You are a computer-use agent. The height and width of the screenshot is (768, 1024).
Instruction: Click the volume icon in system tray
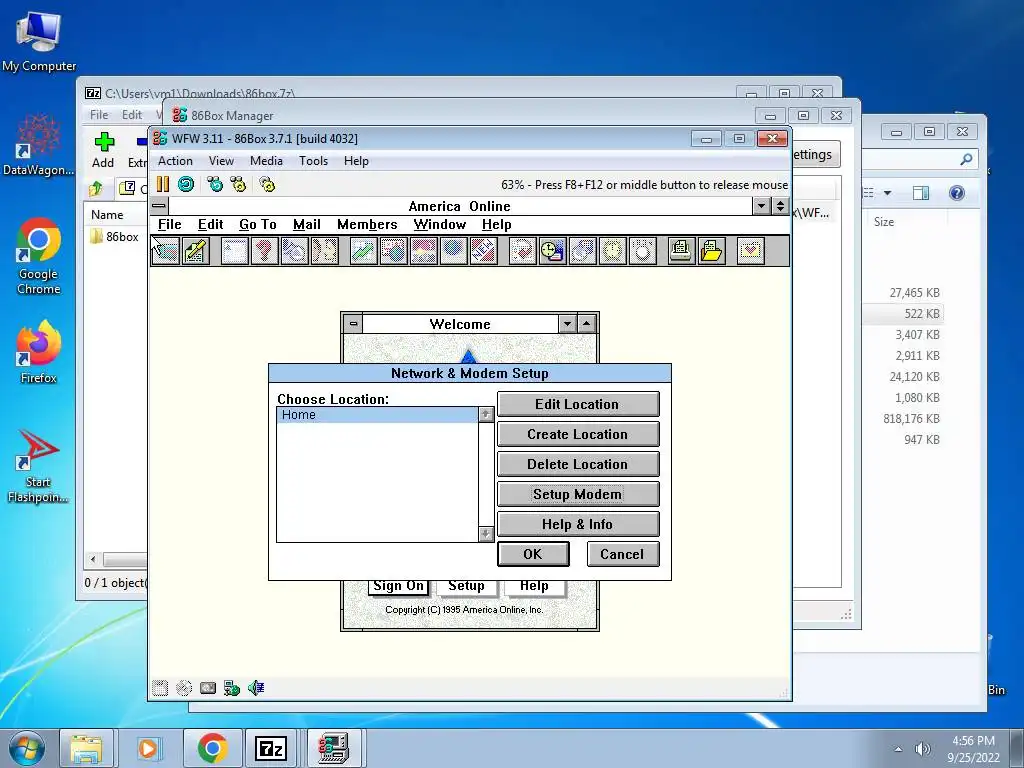922,749
